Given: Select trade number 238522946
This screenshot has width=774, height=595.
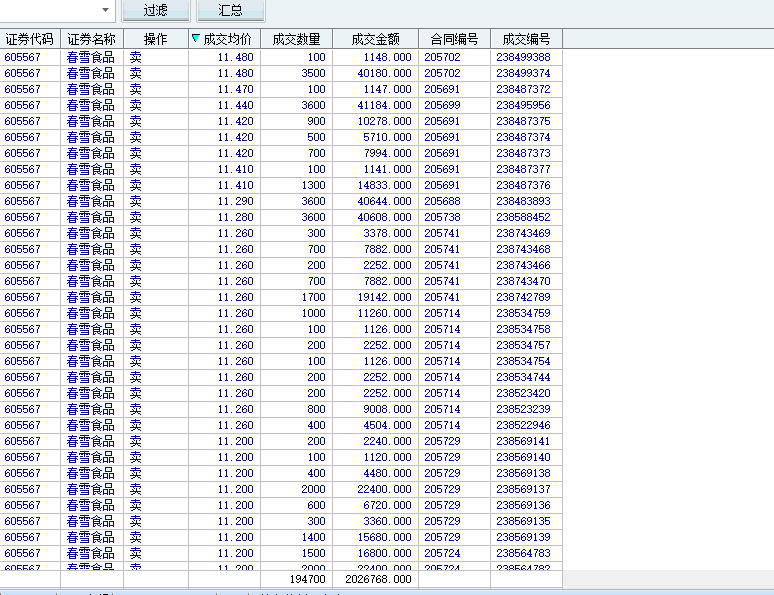Looking at the screenshot, I should point(523,425).
